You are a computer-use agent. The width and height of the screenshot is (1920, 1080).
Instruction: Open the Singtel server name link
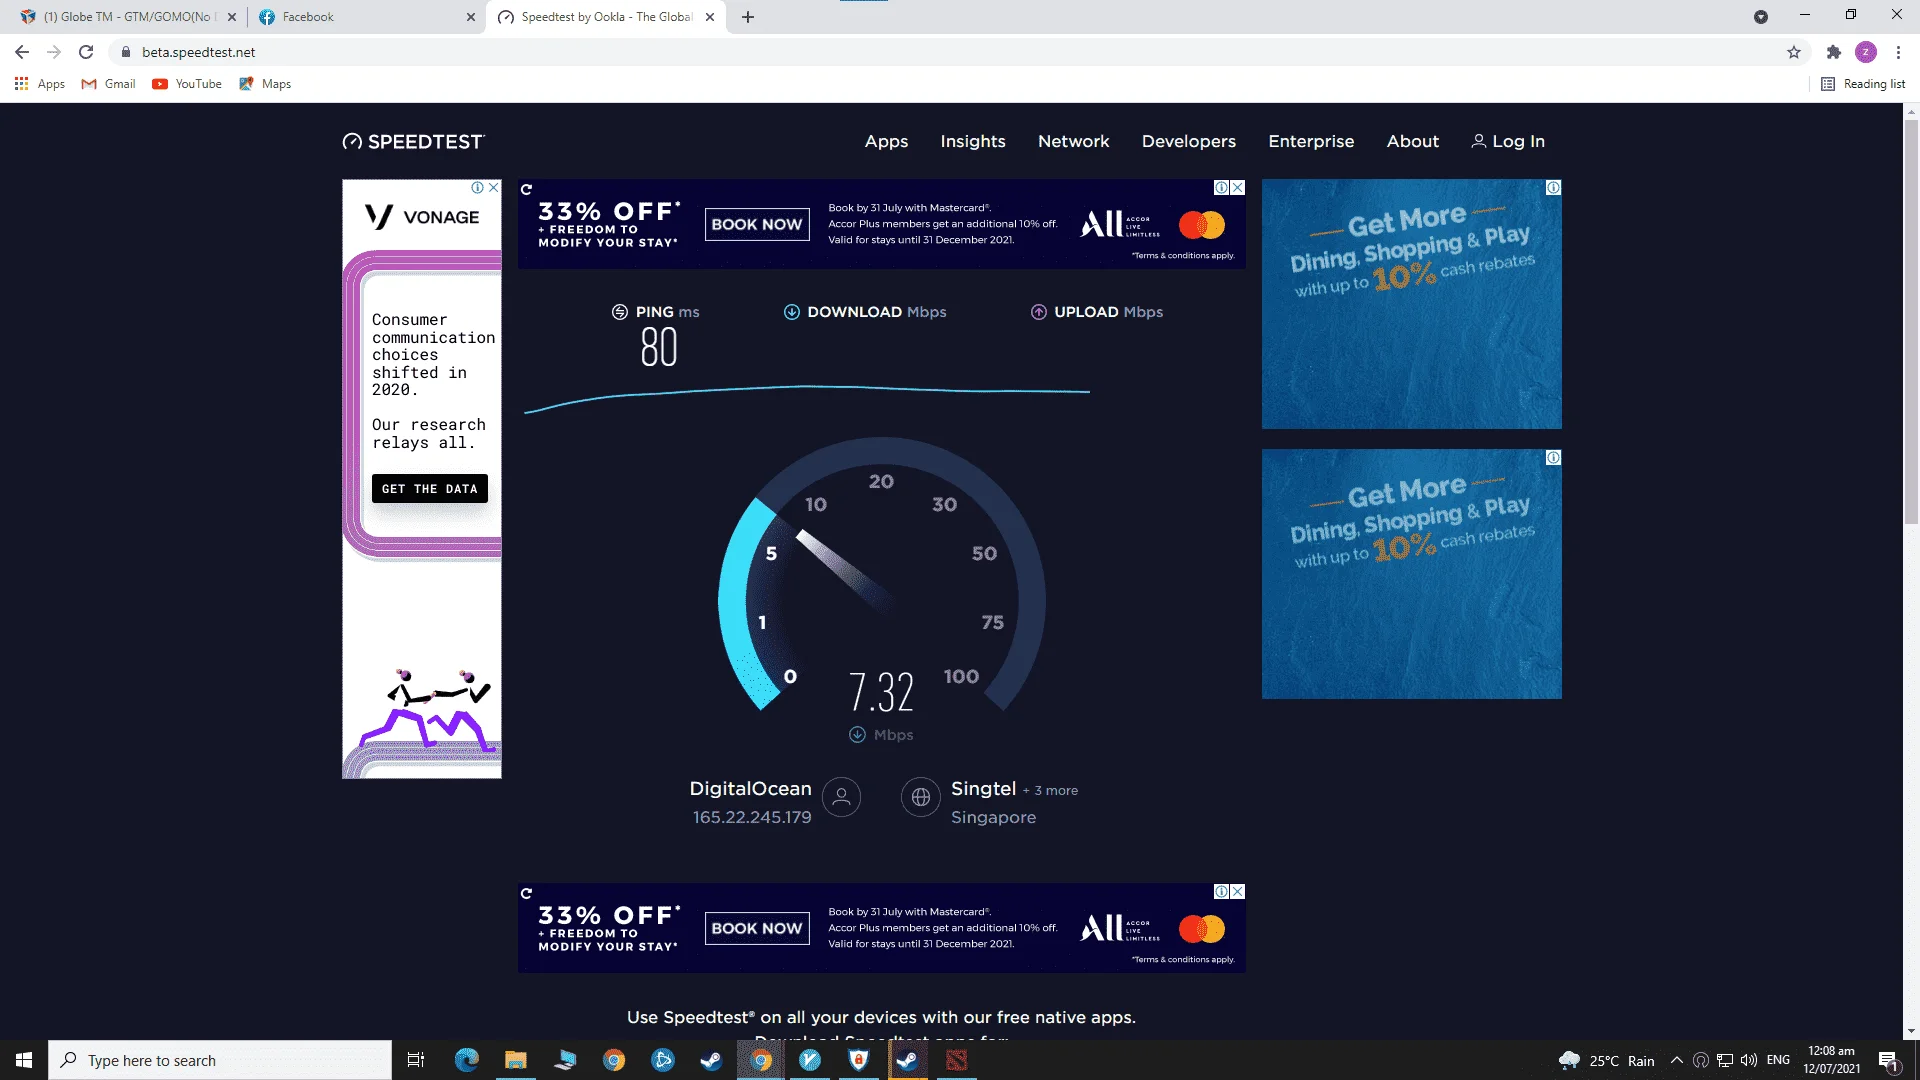click(983, 788)
